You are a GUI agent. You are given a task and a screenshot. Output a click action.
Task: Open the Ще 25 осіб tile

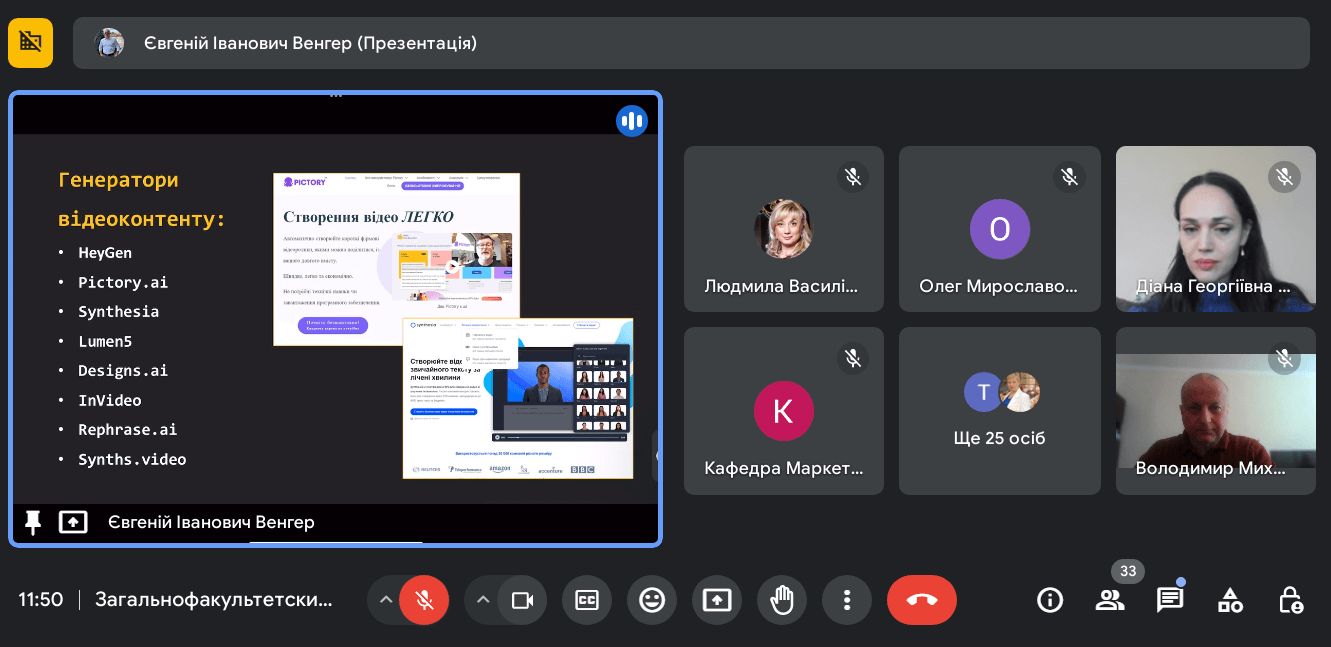click(999, 410)
